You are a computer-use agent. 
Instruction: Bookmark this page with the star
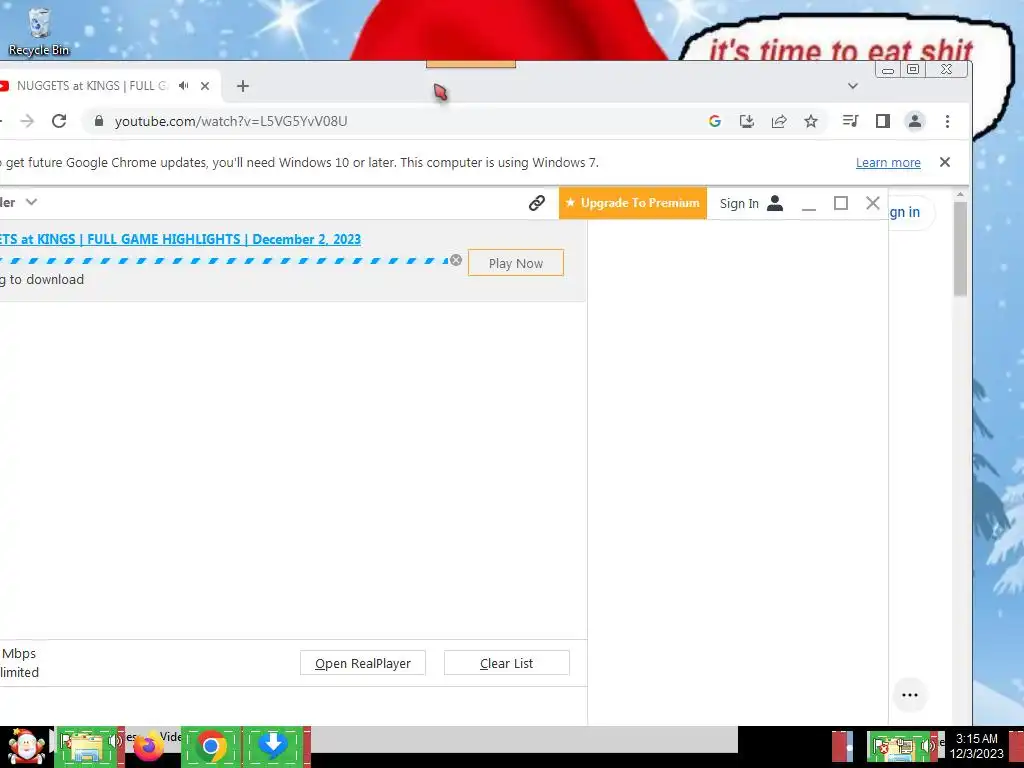click(811, 121)
